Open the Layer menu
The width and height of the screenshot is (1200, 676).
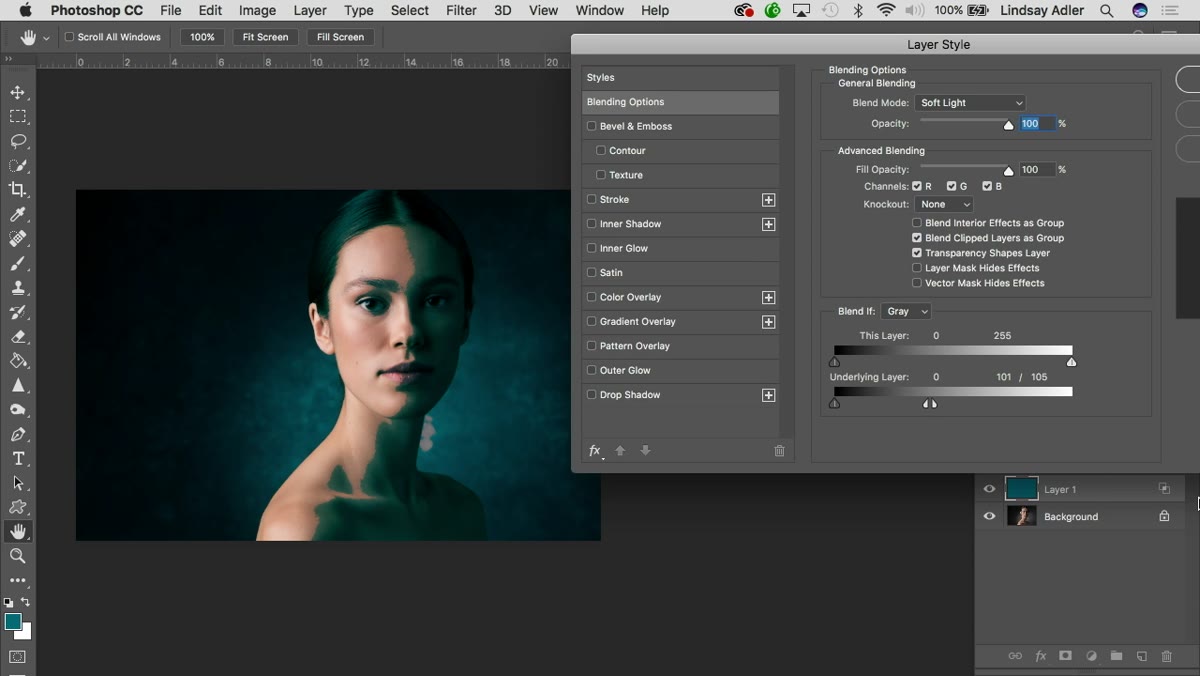pyautogui.click(x=310, y=10)
